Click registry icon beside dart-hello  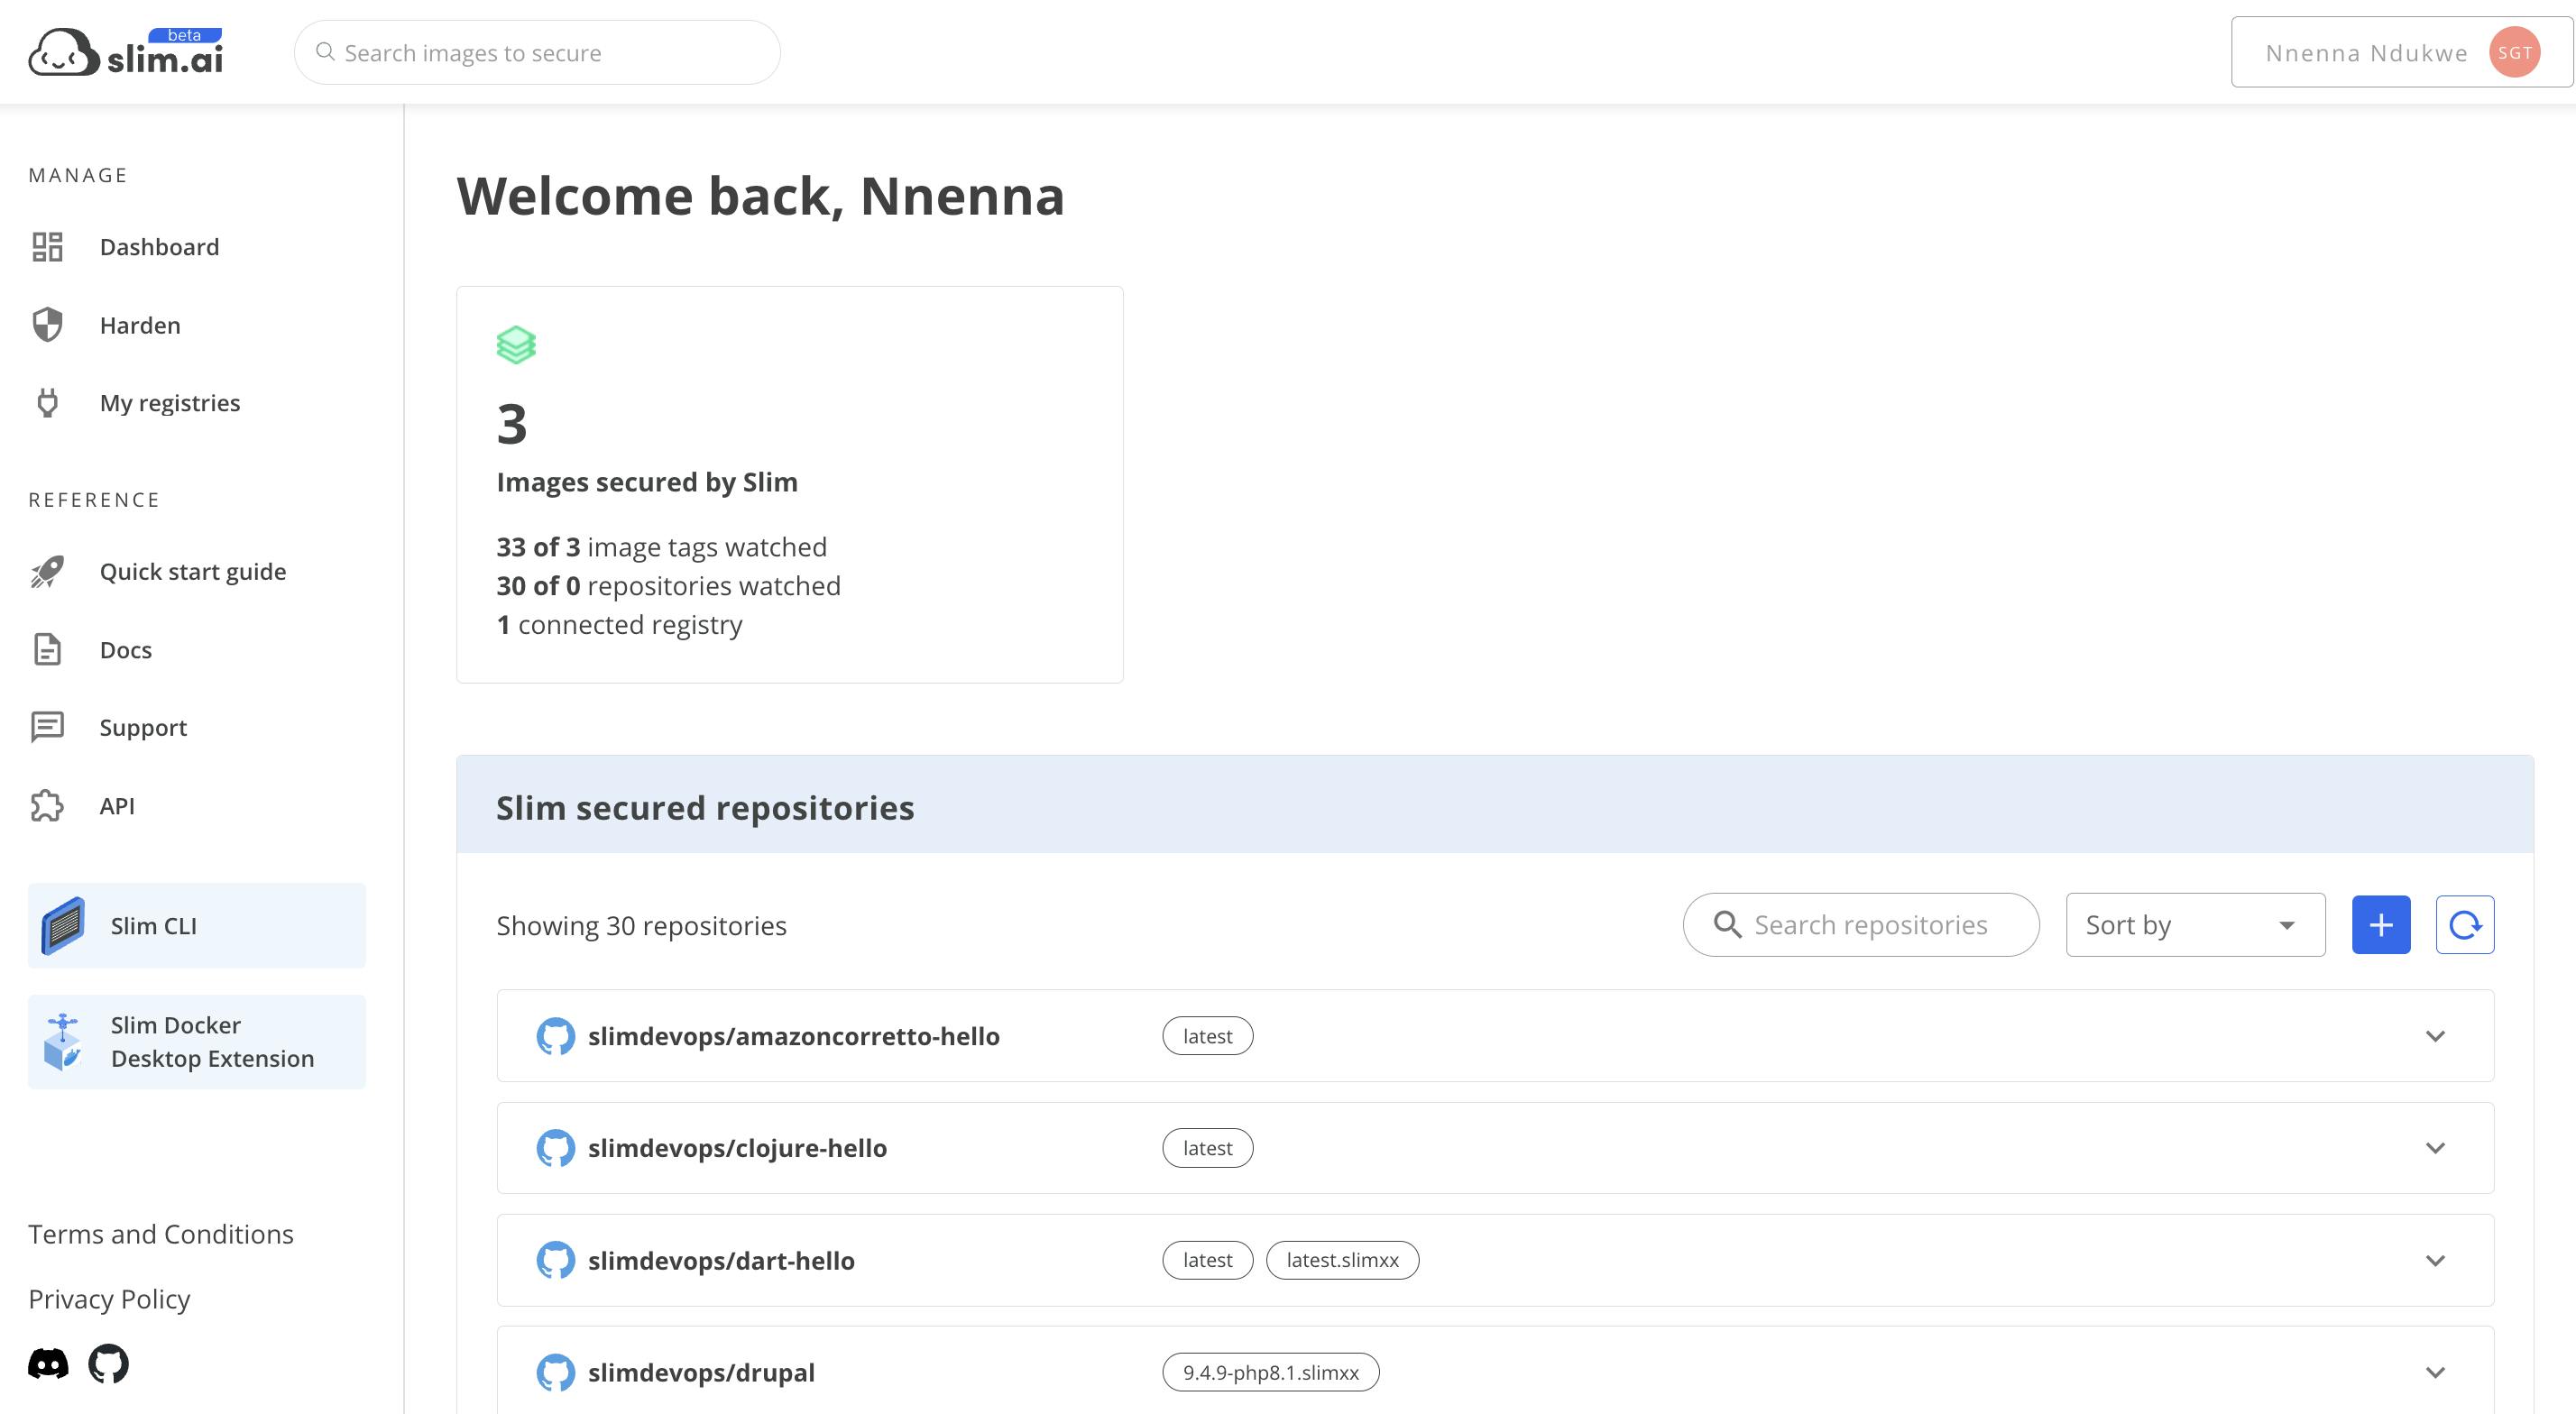(556, 1260)
